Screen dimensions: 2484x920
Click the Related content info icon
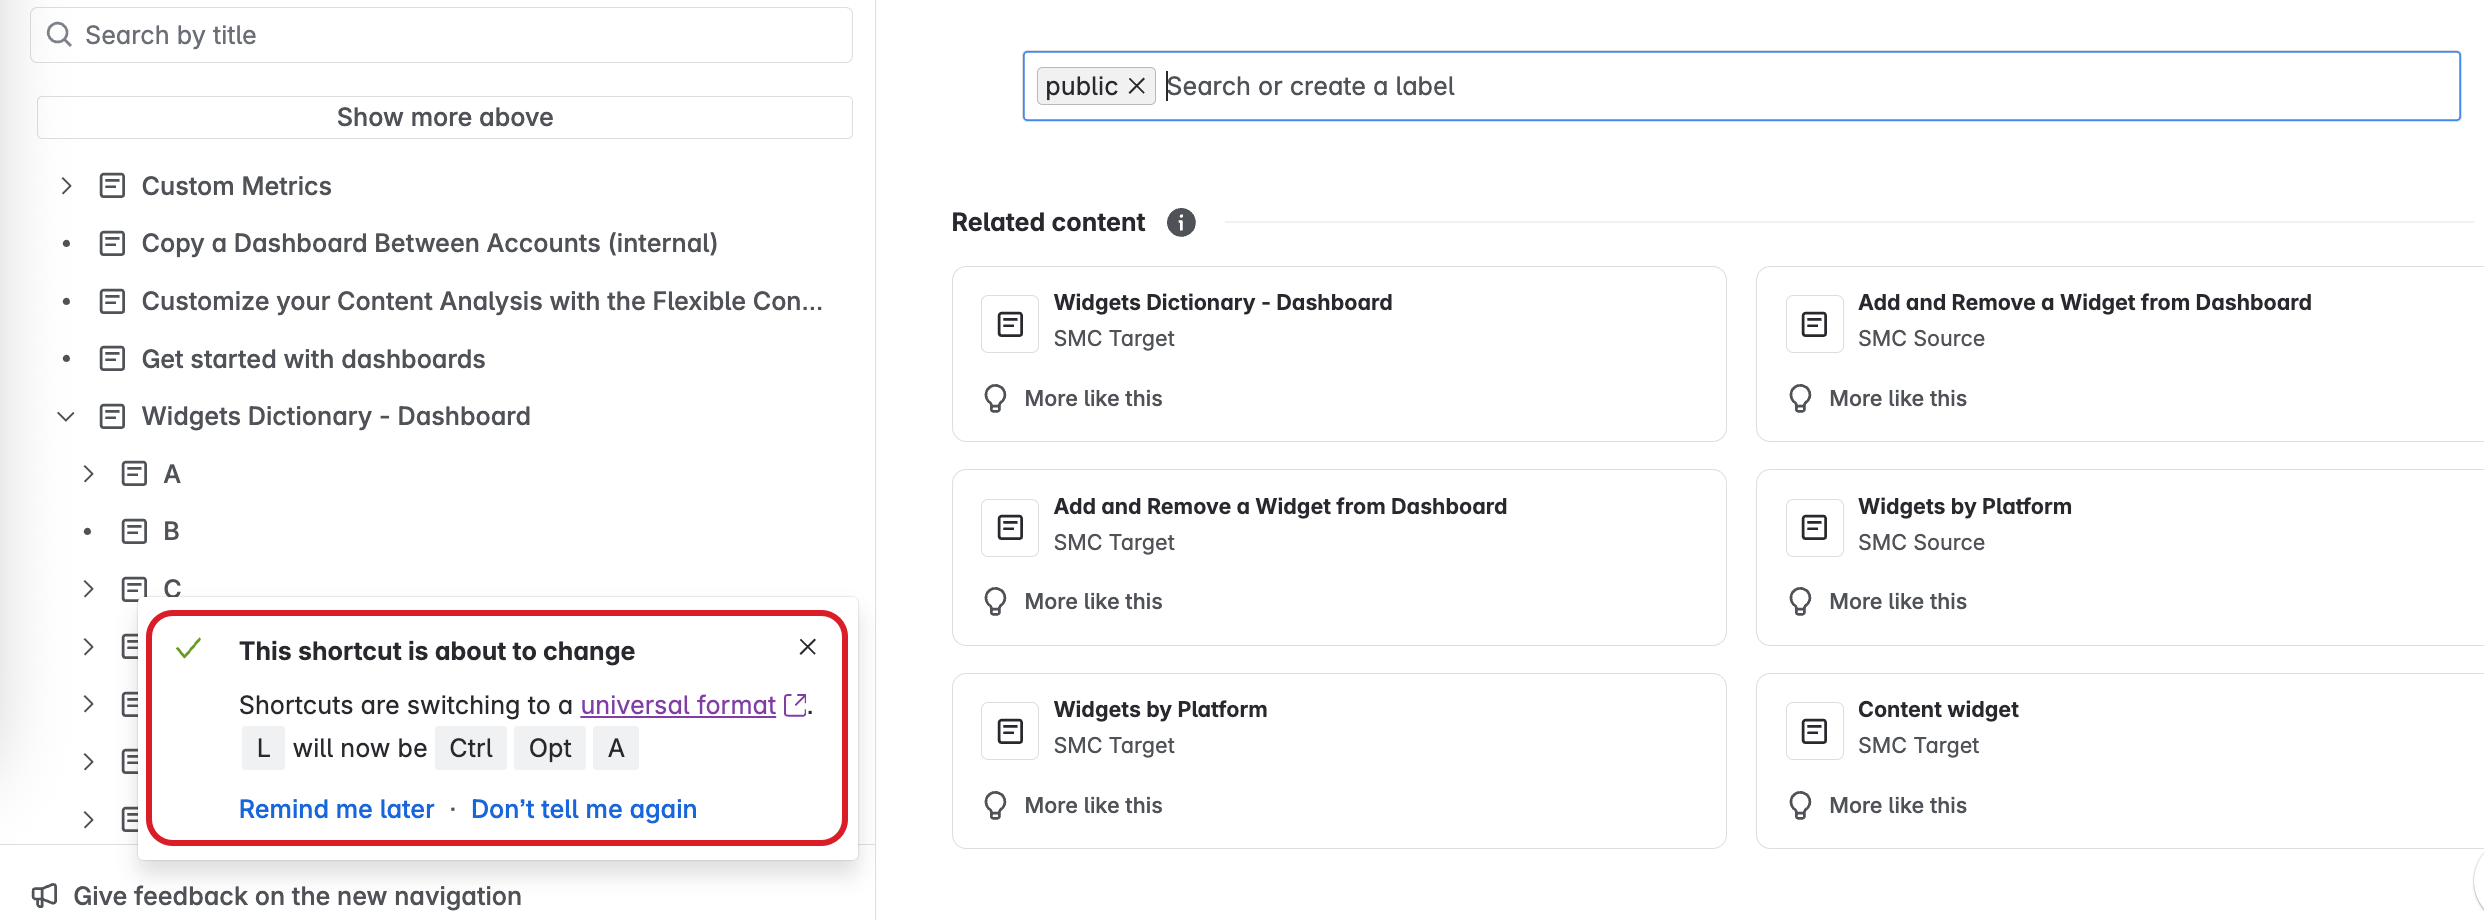1181,222
